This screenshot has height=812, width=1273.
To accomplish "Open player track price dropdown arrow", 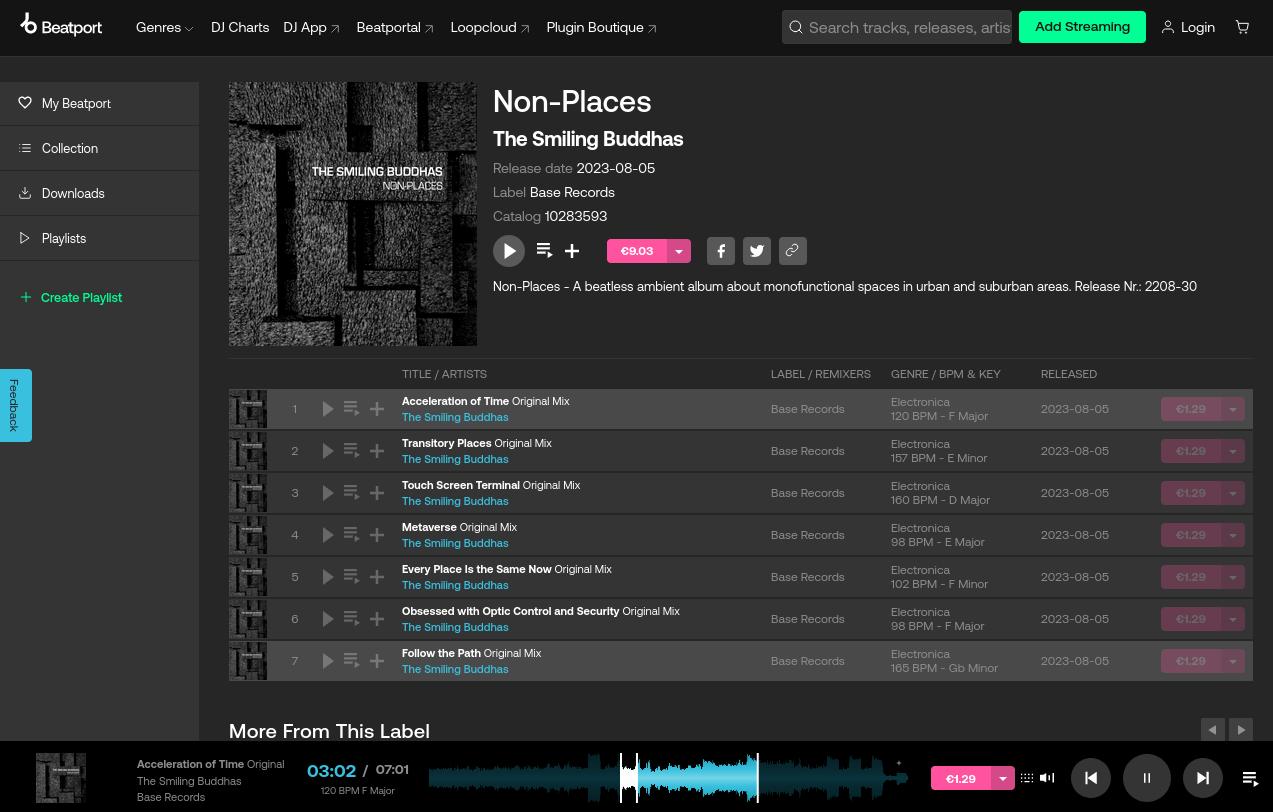I will [1003, 778].
